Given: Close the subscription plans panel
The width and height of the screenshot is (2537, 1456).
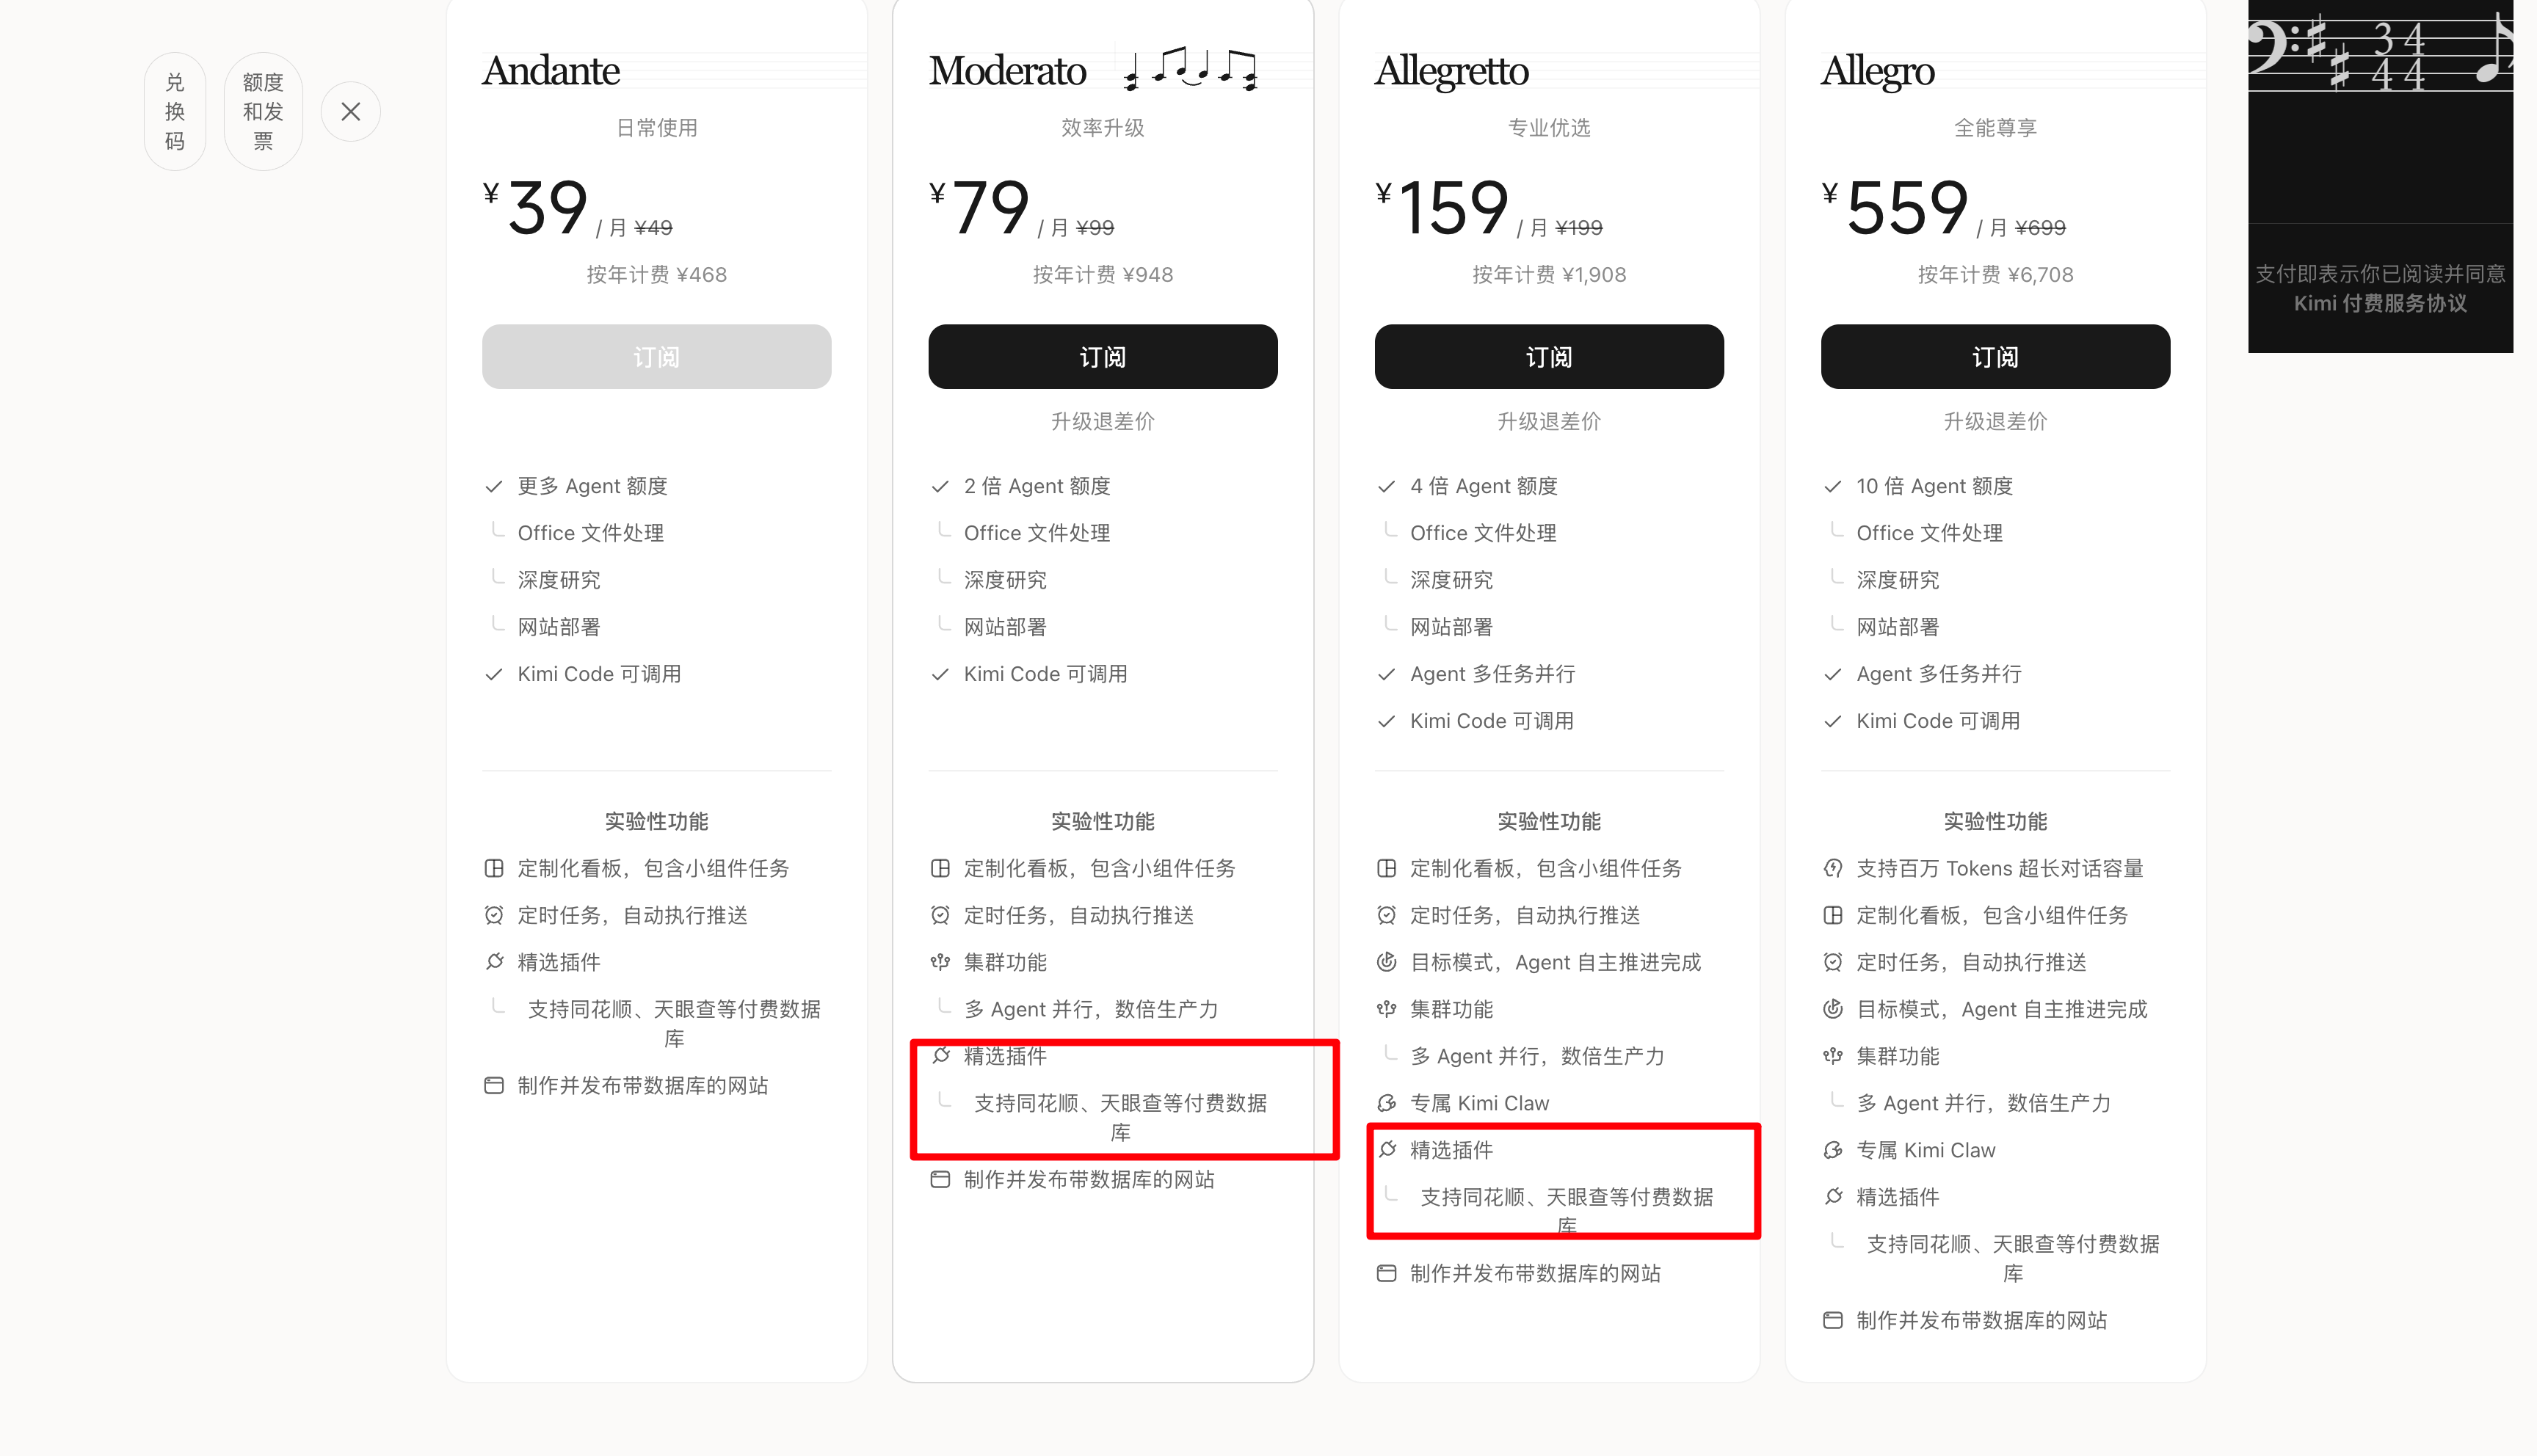Looking at the screenshot, I should [350, 111].
